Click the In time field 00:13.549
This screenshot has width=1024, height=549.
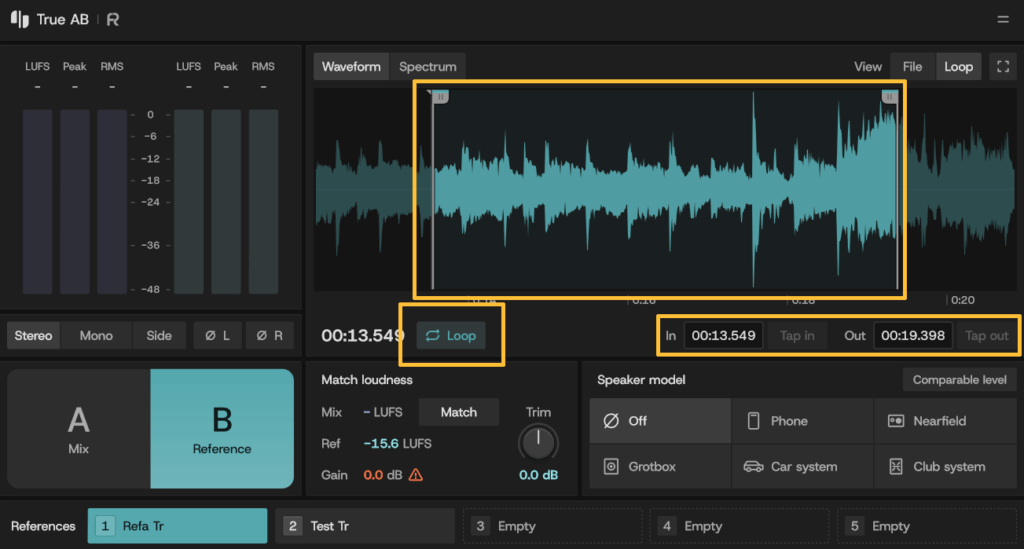(723, 336)
